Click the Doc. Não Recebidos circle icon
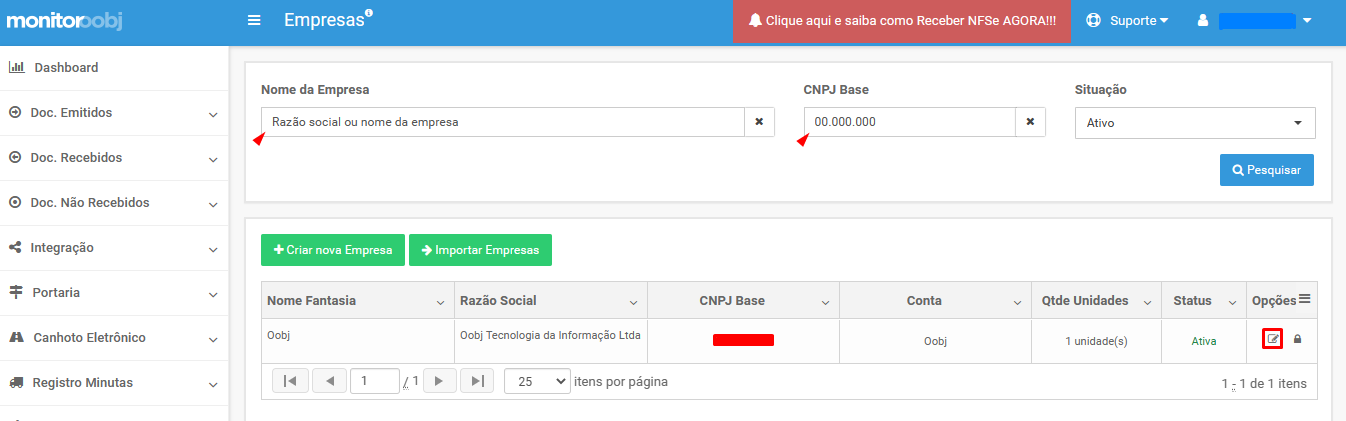 [x=15, y=203]
